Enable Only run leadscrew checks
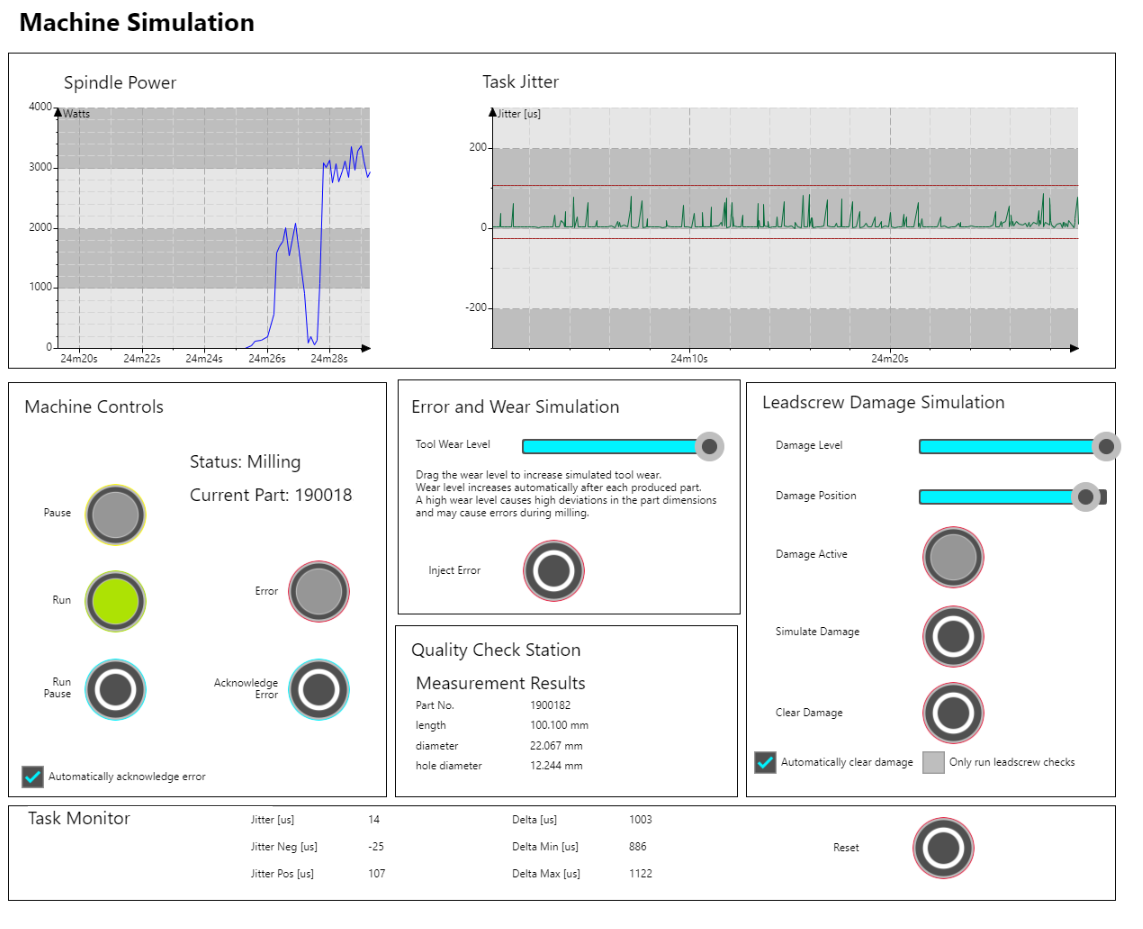The image size is (1143, 929). click(x=933, y=762)
